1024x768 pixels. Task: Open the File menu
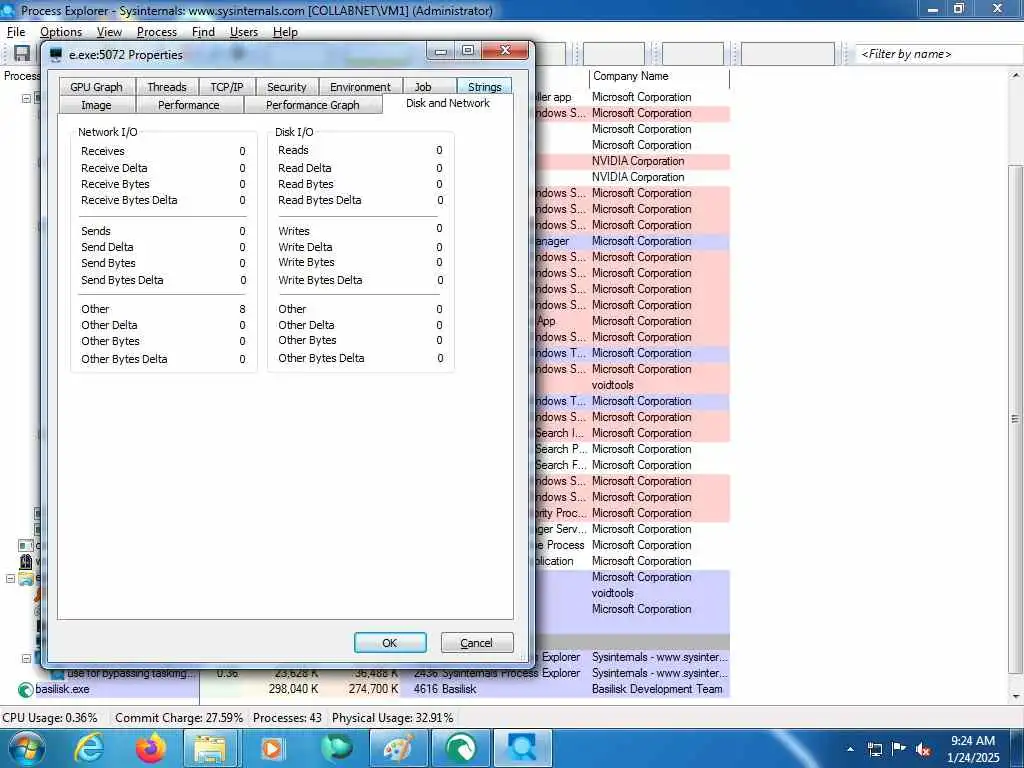[16, 32]
